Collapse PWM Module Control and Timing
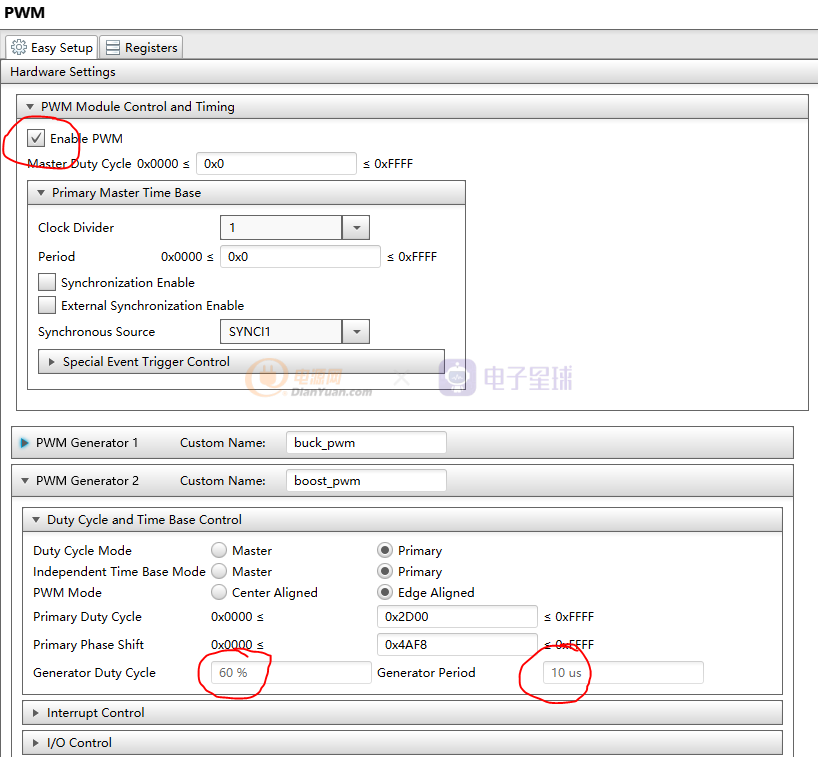The height and width of the screenshot is (757, 818). click(30, 107)
